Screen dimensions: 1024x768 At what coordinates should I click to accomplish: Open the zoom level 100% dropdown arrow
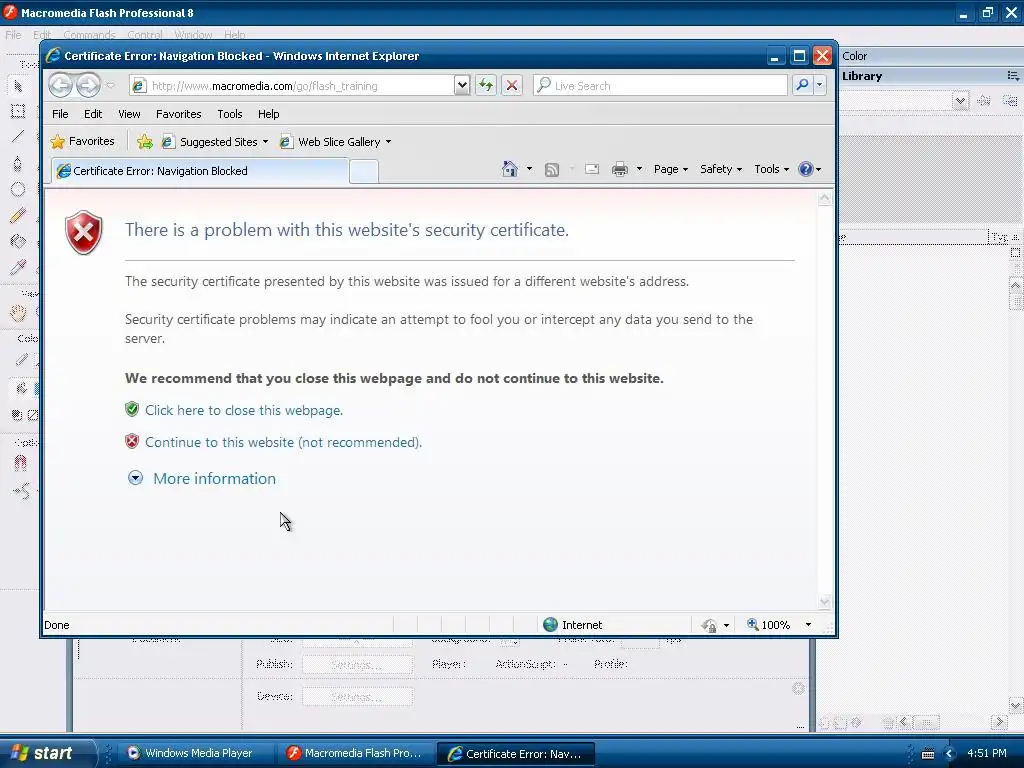[808, 625]
